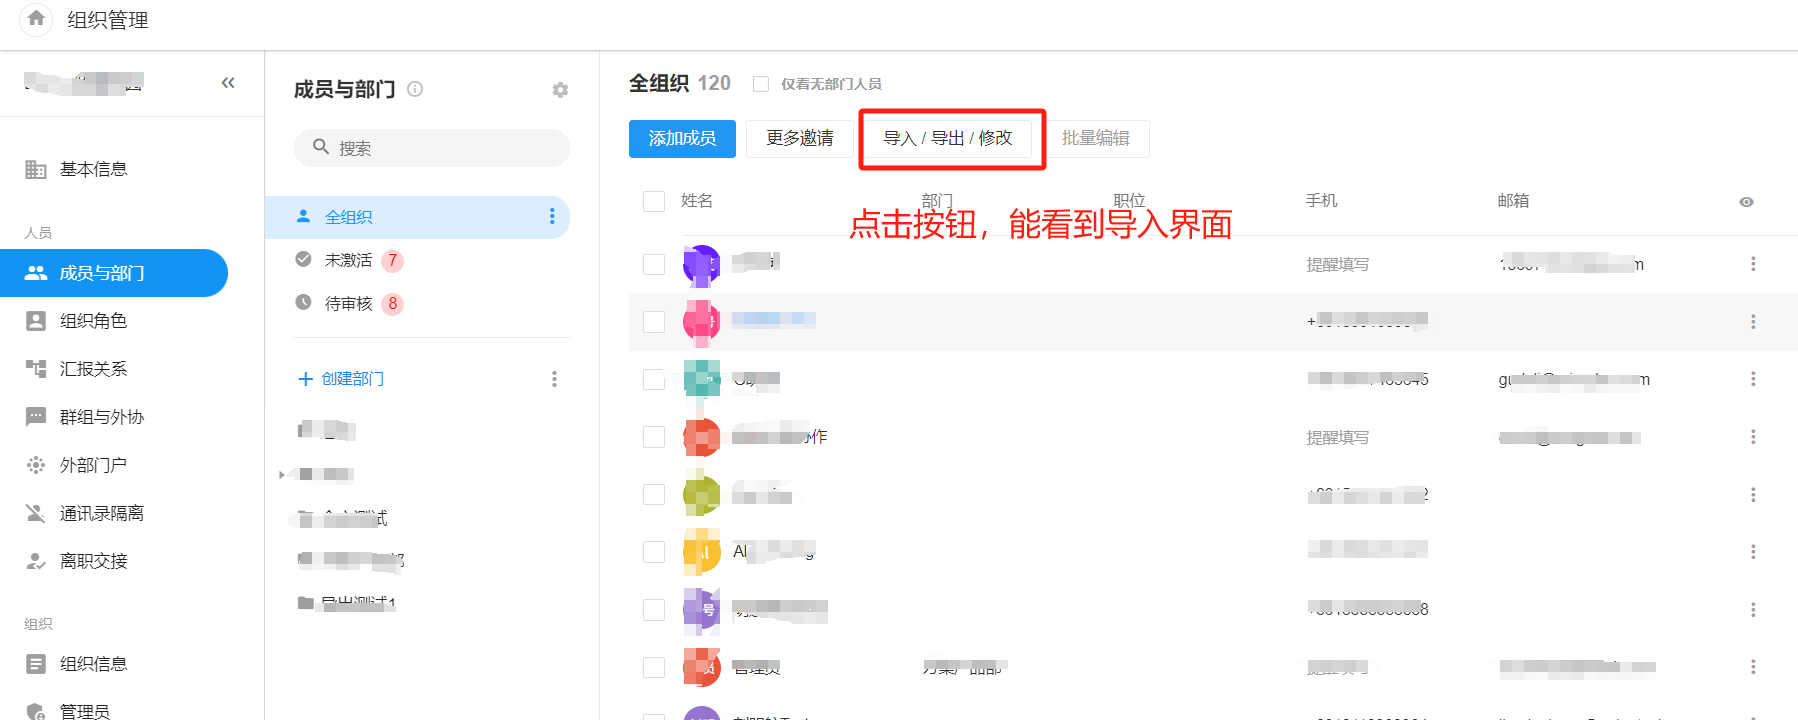Open the more menu for the 员 avatar row
This screenshot has height=720, width=1798.
pyautogui.click(x=1753, y=667)
